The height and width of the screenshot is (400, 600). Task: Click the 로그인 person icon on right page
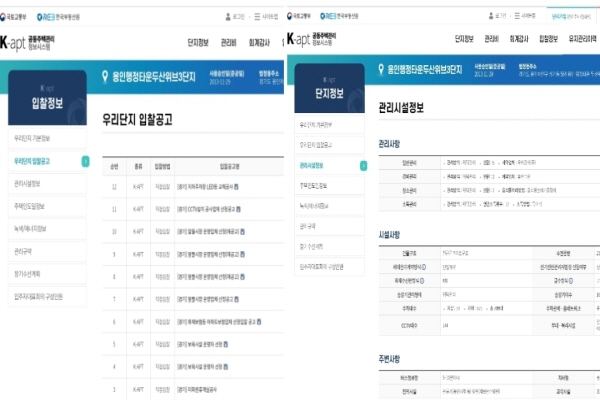click(x=491, y=16)
